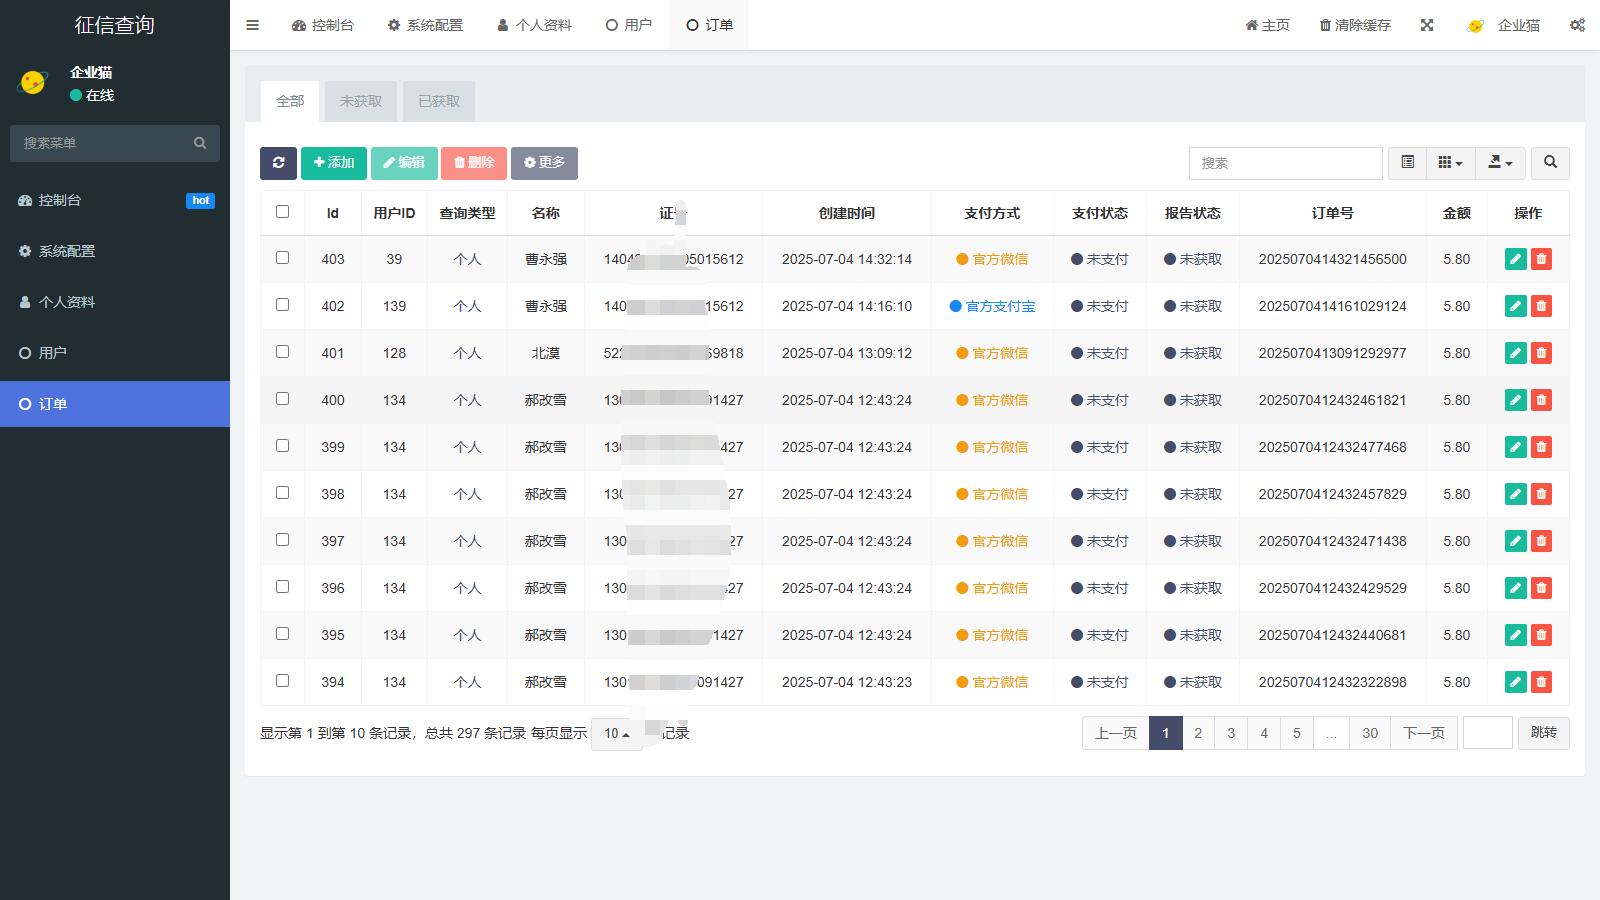Image resolution: width=1600 pixels, height=900 pixels.
Task: Open 系统配置 in the left sidebar
Action: [67, 251]
